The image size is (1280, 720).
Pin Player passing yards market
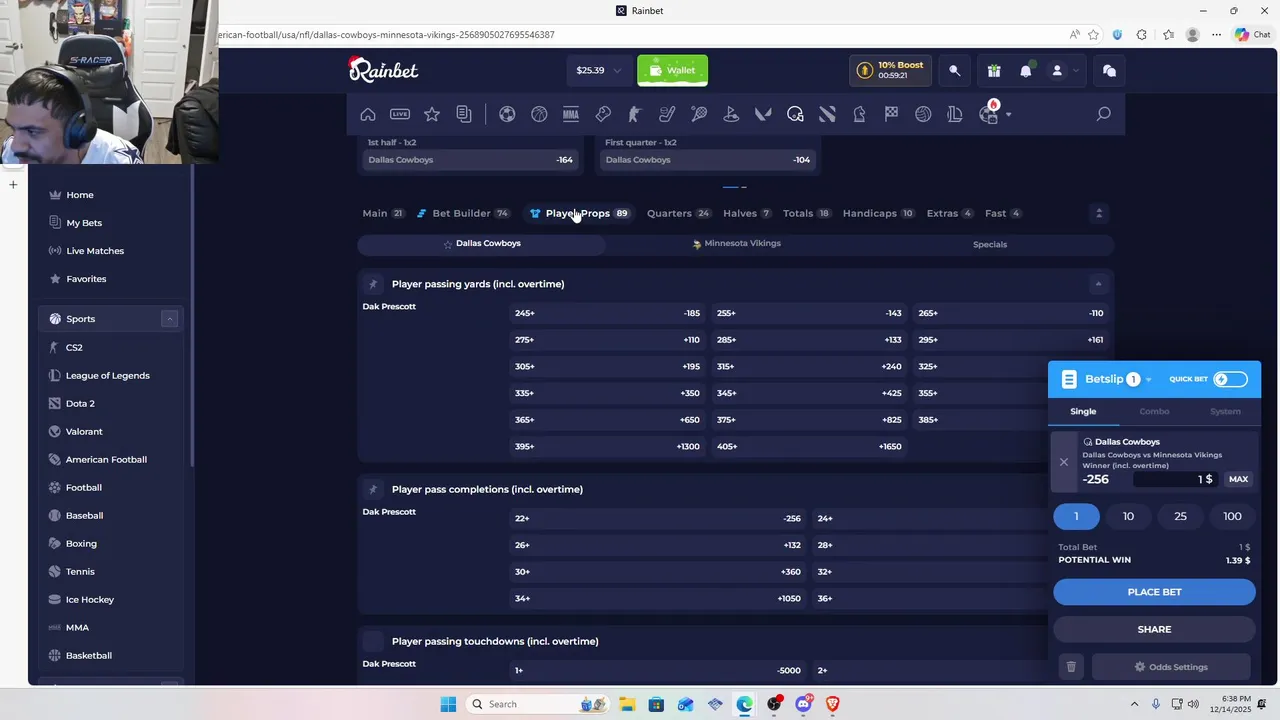pyautogui.click(x=373, y=284)
